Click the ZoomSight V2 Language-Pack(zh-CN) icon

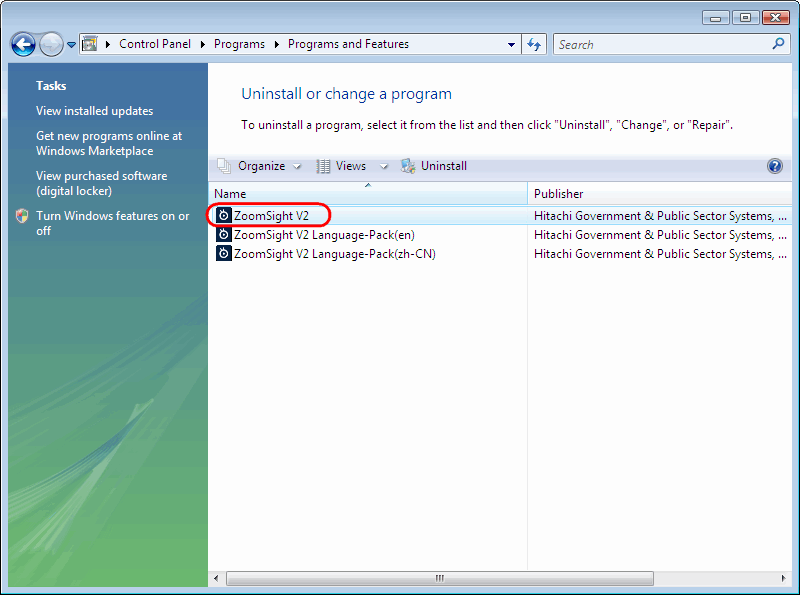click(x=223, y=253)
